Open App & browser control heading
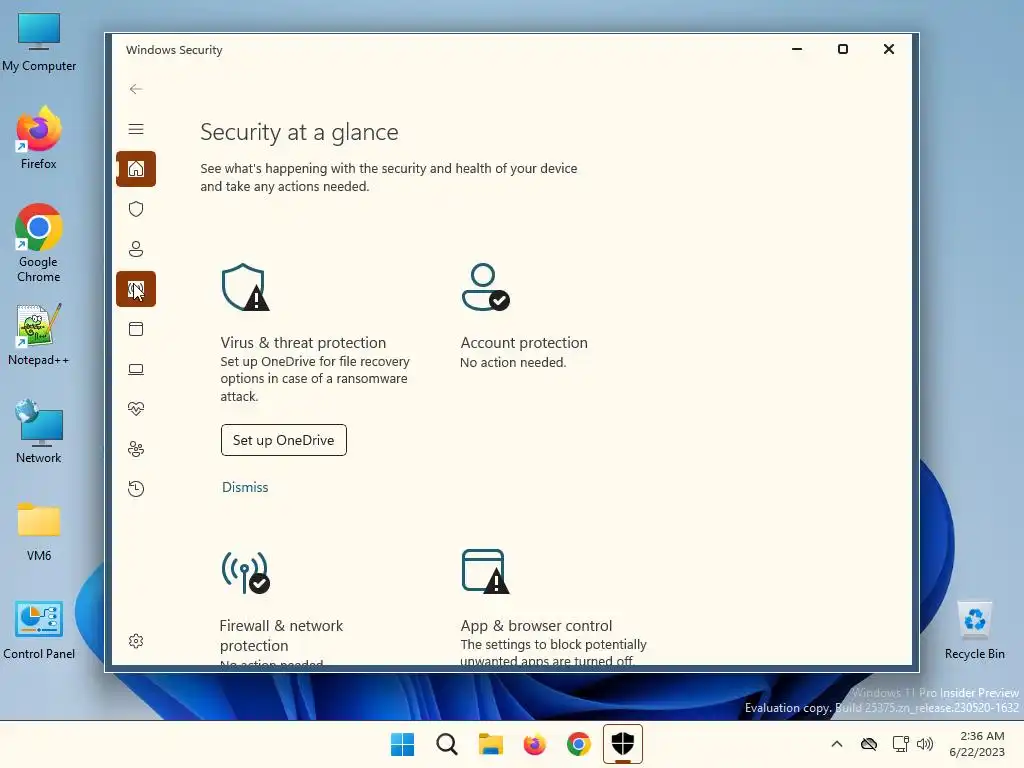The height and width of the screenshot is (768, 1024). 536,626
